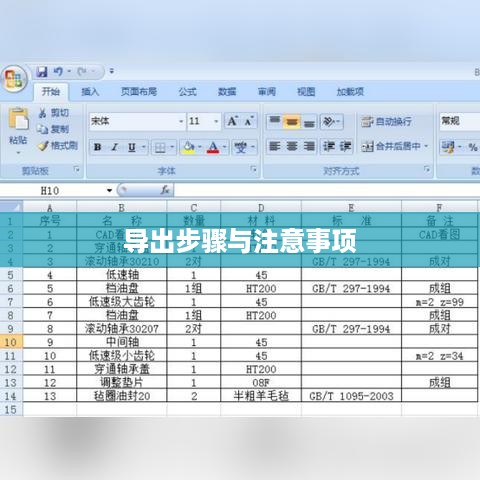Open the 常规 number format dropdown
480x480 pixels.
coord(459,121)
